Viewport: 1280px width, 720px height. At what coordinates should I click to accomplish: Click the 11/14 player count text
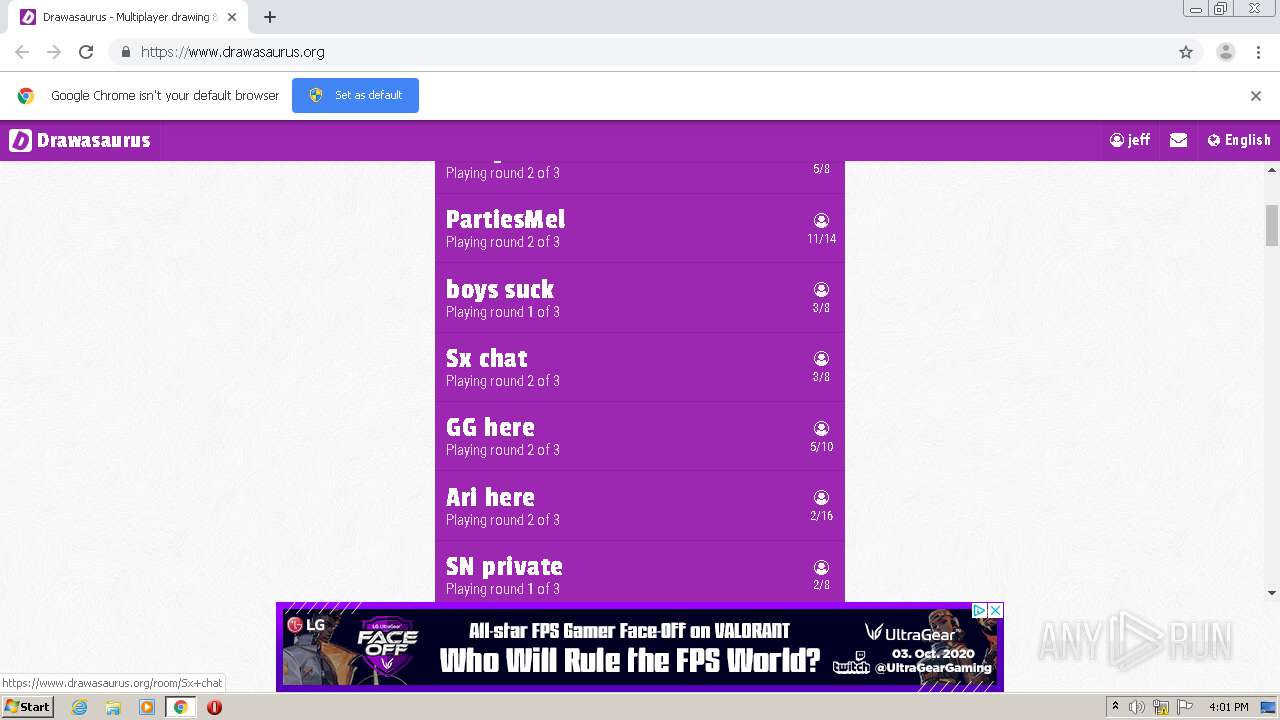pos(822,239)
